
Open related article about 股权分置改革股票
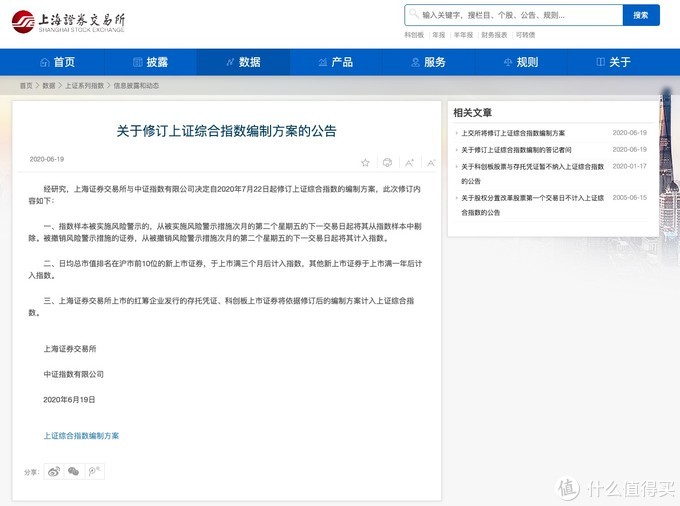coord(533,205)
